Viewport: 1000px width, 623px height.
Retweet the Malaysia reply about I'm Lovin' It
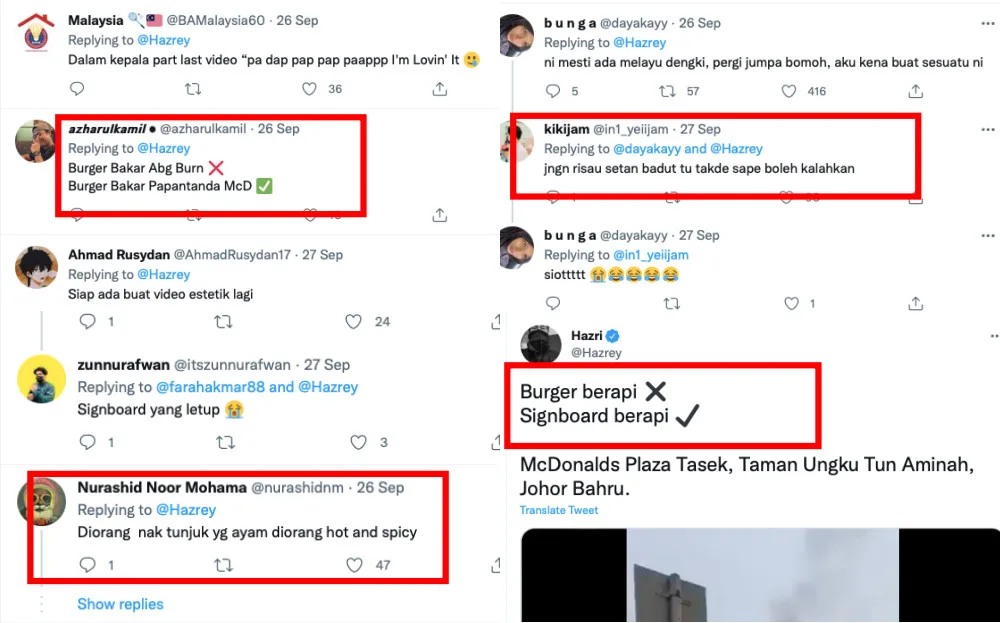(193, 89)
